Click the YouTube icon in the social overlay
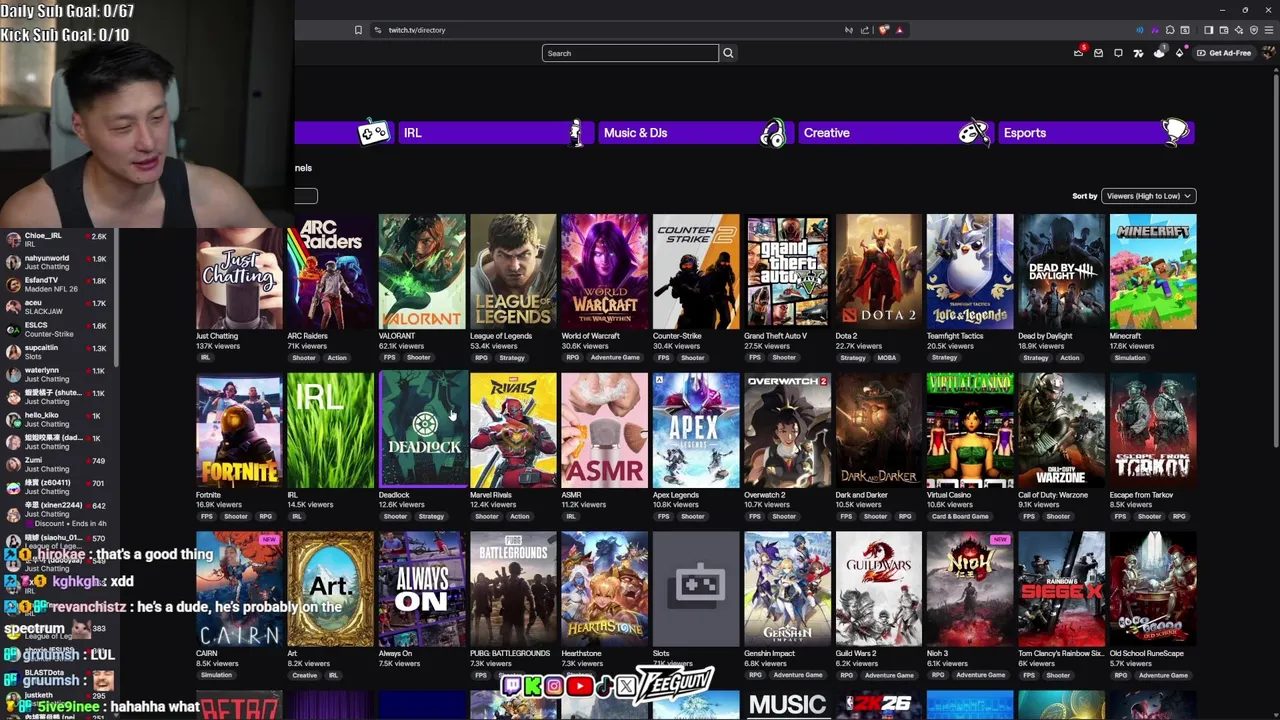 (579, 686)
